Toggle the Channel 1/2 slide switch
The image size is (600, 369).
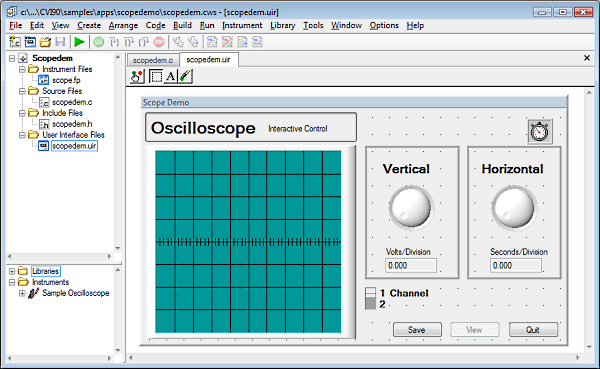click(x=370, y=298)
